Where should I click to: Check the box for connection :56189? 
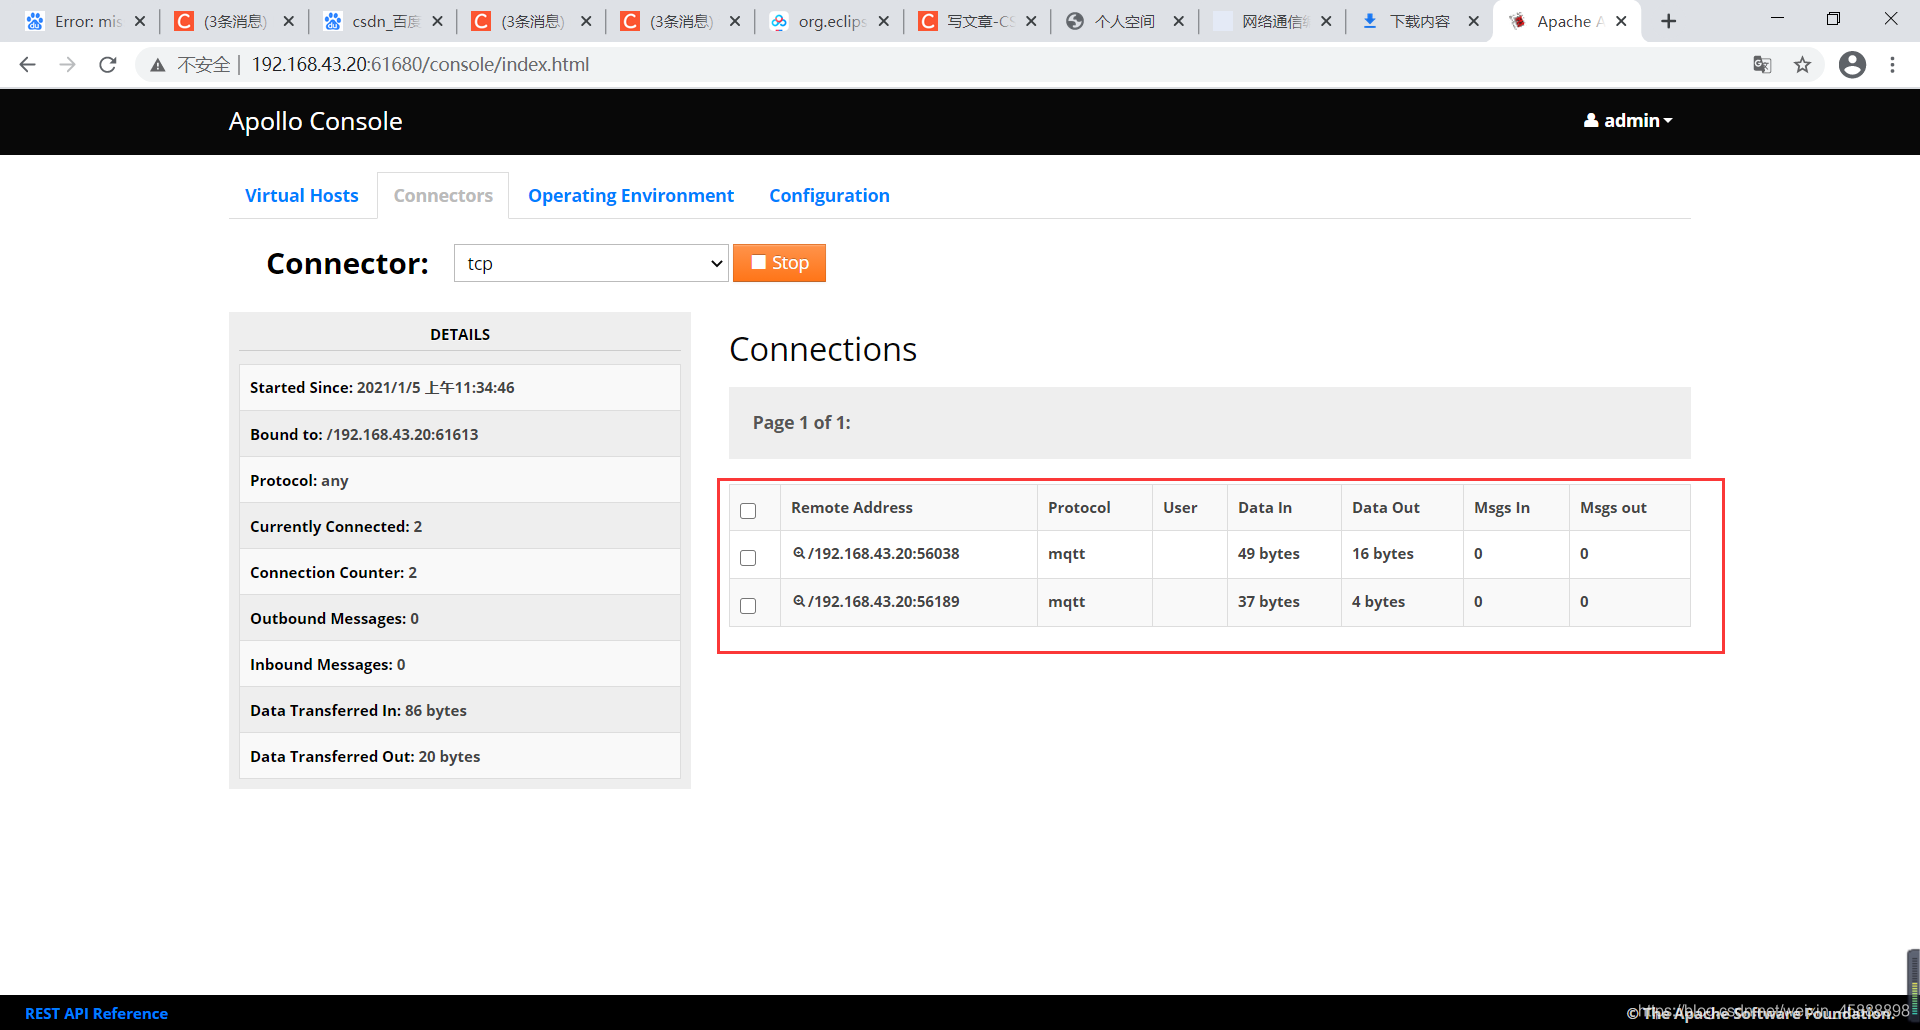[x=748, y=606]
